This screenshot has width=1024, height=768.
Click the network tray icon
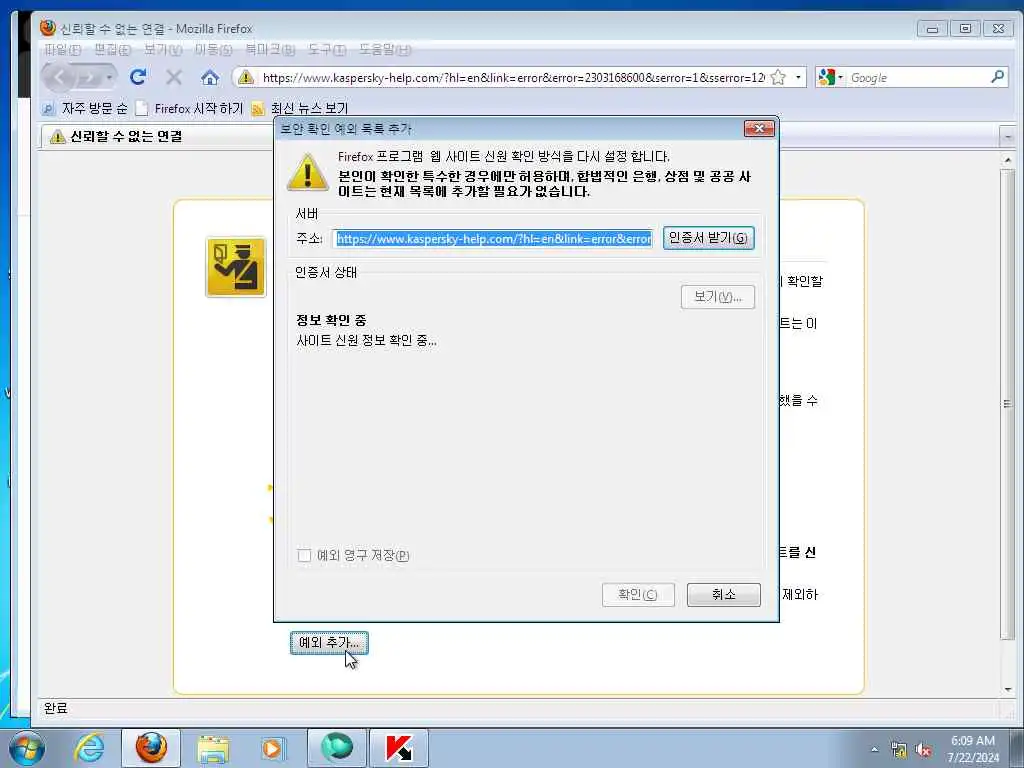tap(899, 750)
